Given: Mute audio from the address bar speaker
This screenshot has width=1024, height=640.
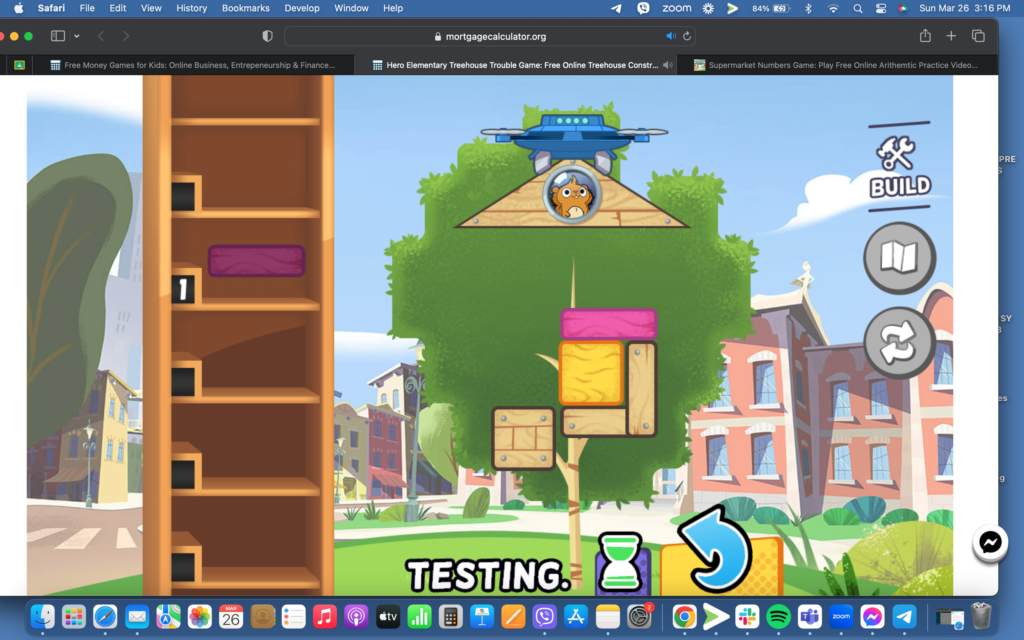Looking at the screenshot, I should (671, 36).
